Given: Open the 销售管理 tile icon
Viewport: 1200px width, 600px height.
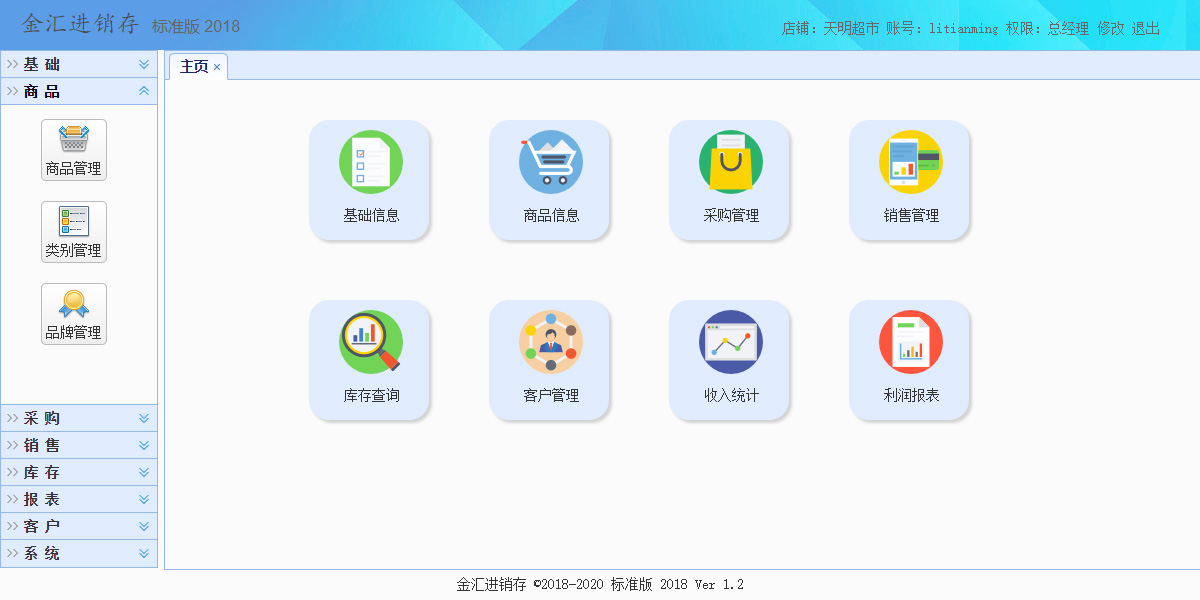Looking at the screenshot, I should 910,162.
